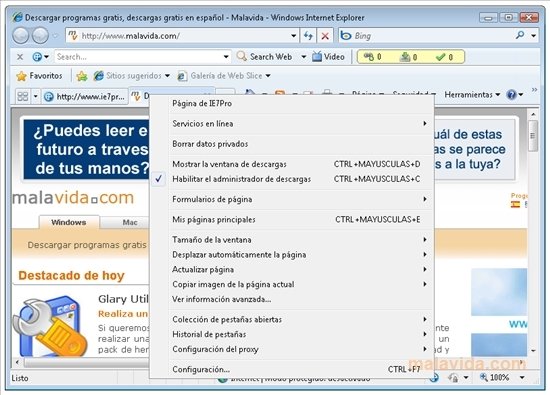This screenshot has width=550, height=395.
Task: Click the Quick Tabs grid icon
Action: point(23,96)
